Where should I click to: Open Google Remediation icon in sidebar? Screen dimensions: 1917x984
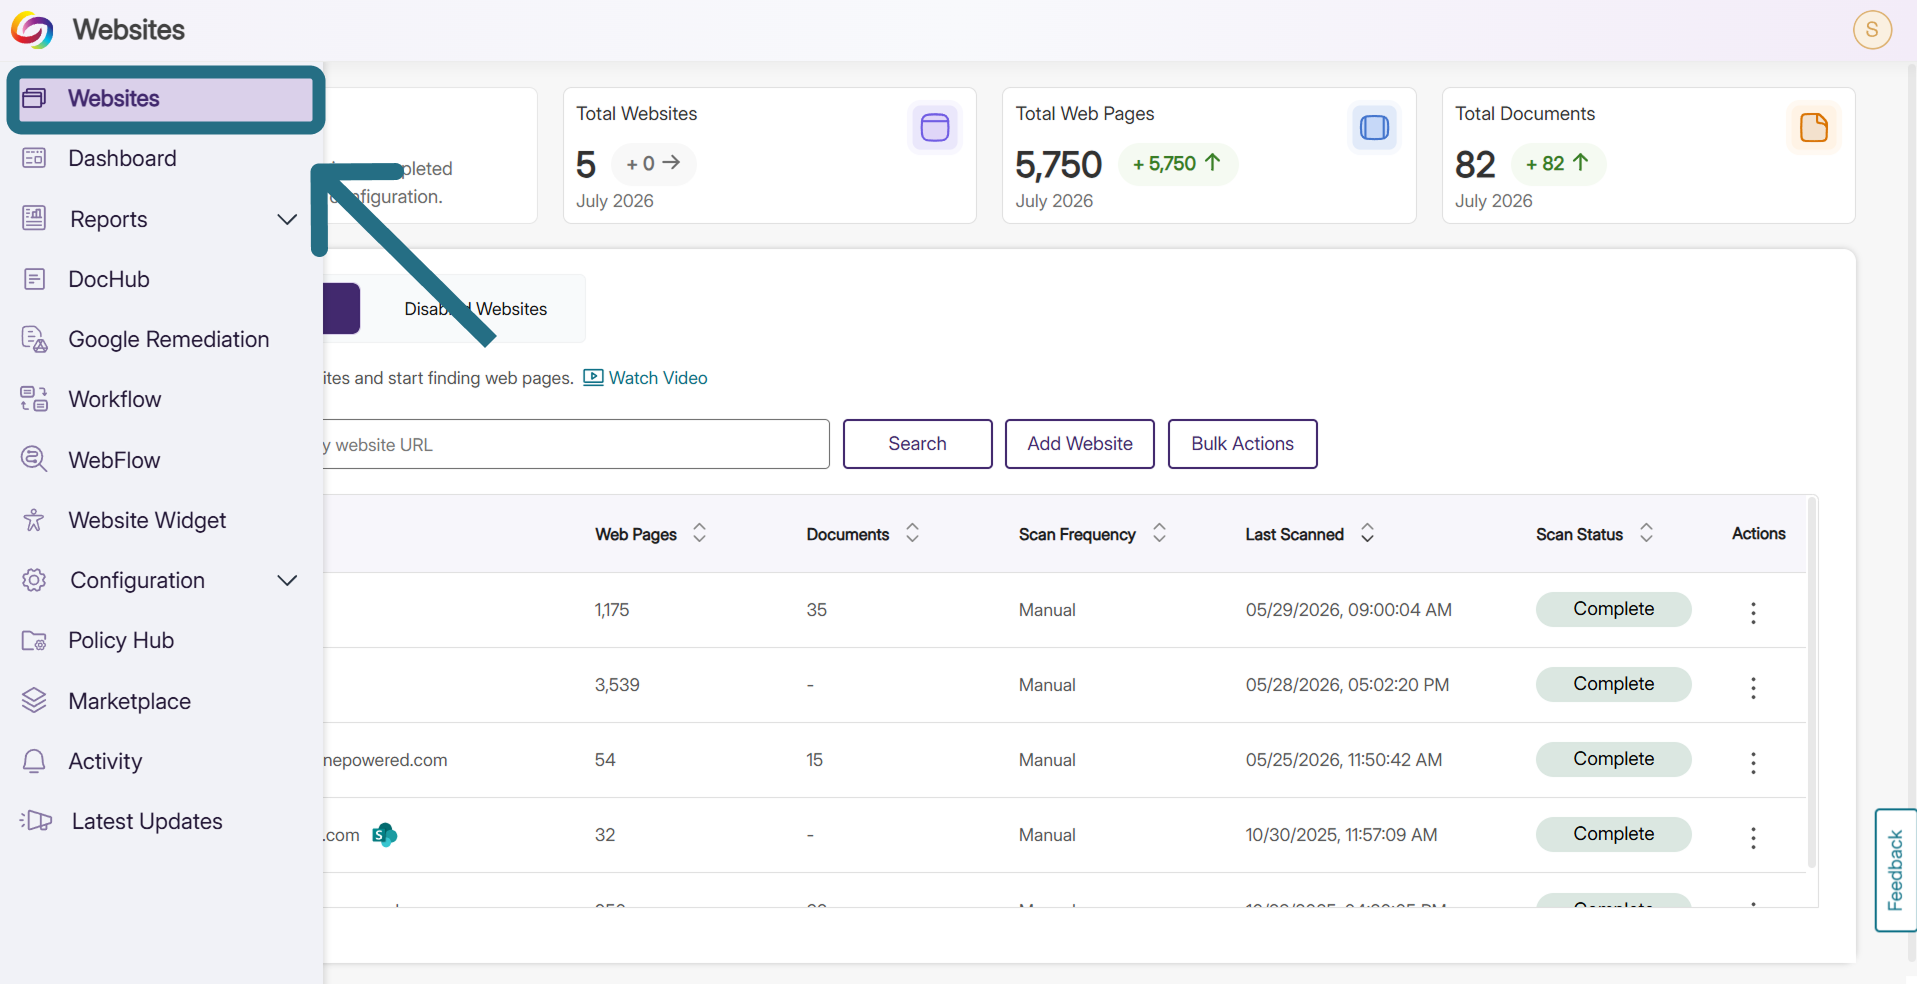[34, 339]
